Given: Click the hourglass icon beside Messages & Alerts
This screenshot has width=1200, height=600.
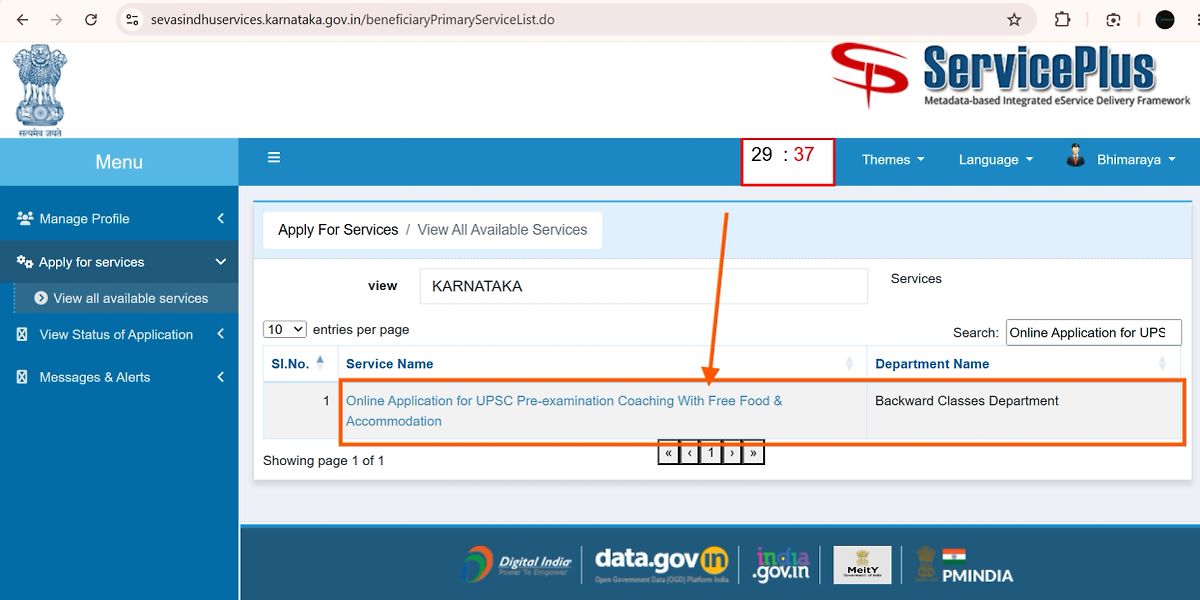Looking at the screenshot, I should [22, 377].
